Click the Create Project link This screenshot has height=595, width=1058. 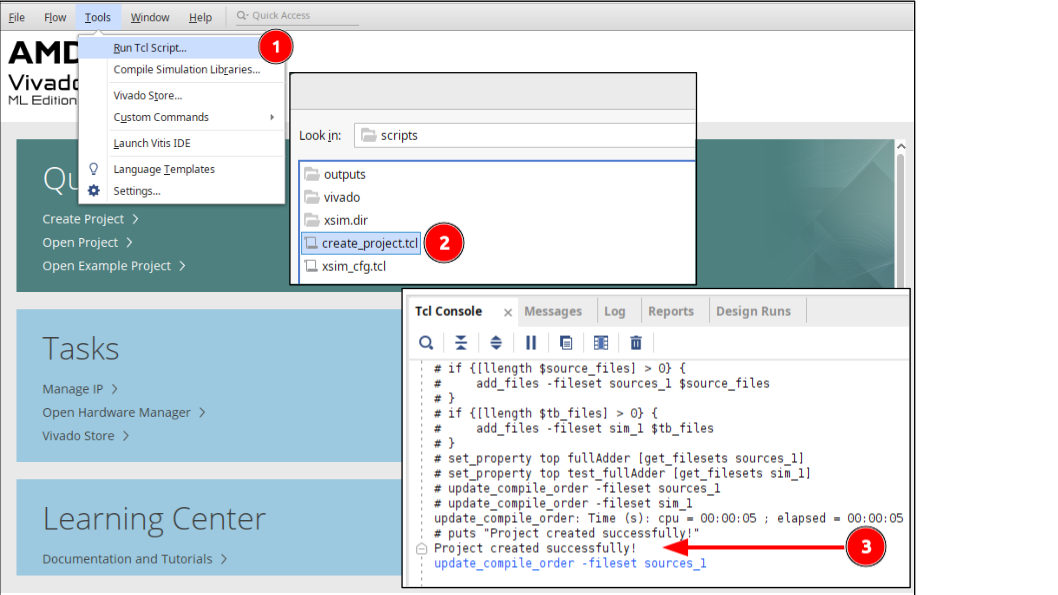tap(90, 219)
